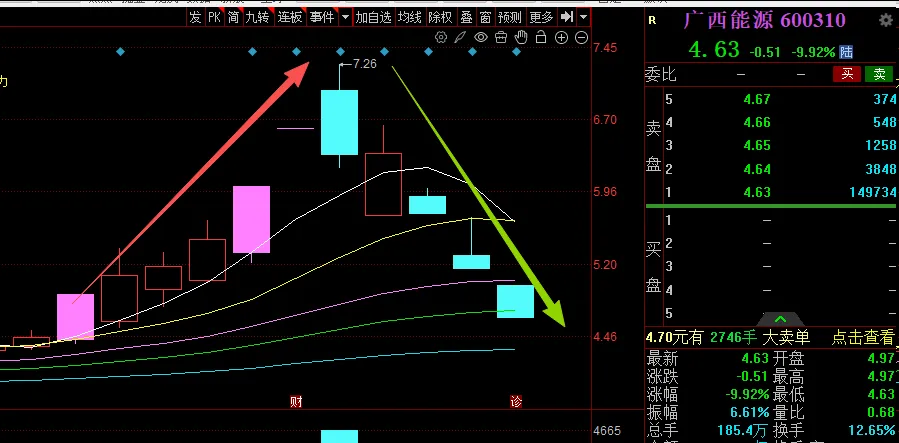Toggle the 连板 indicator button

[x=290, y=17]
